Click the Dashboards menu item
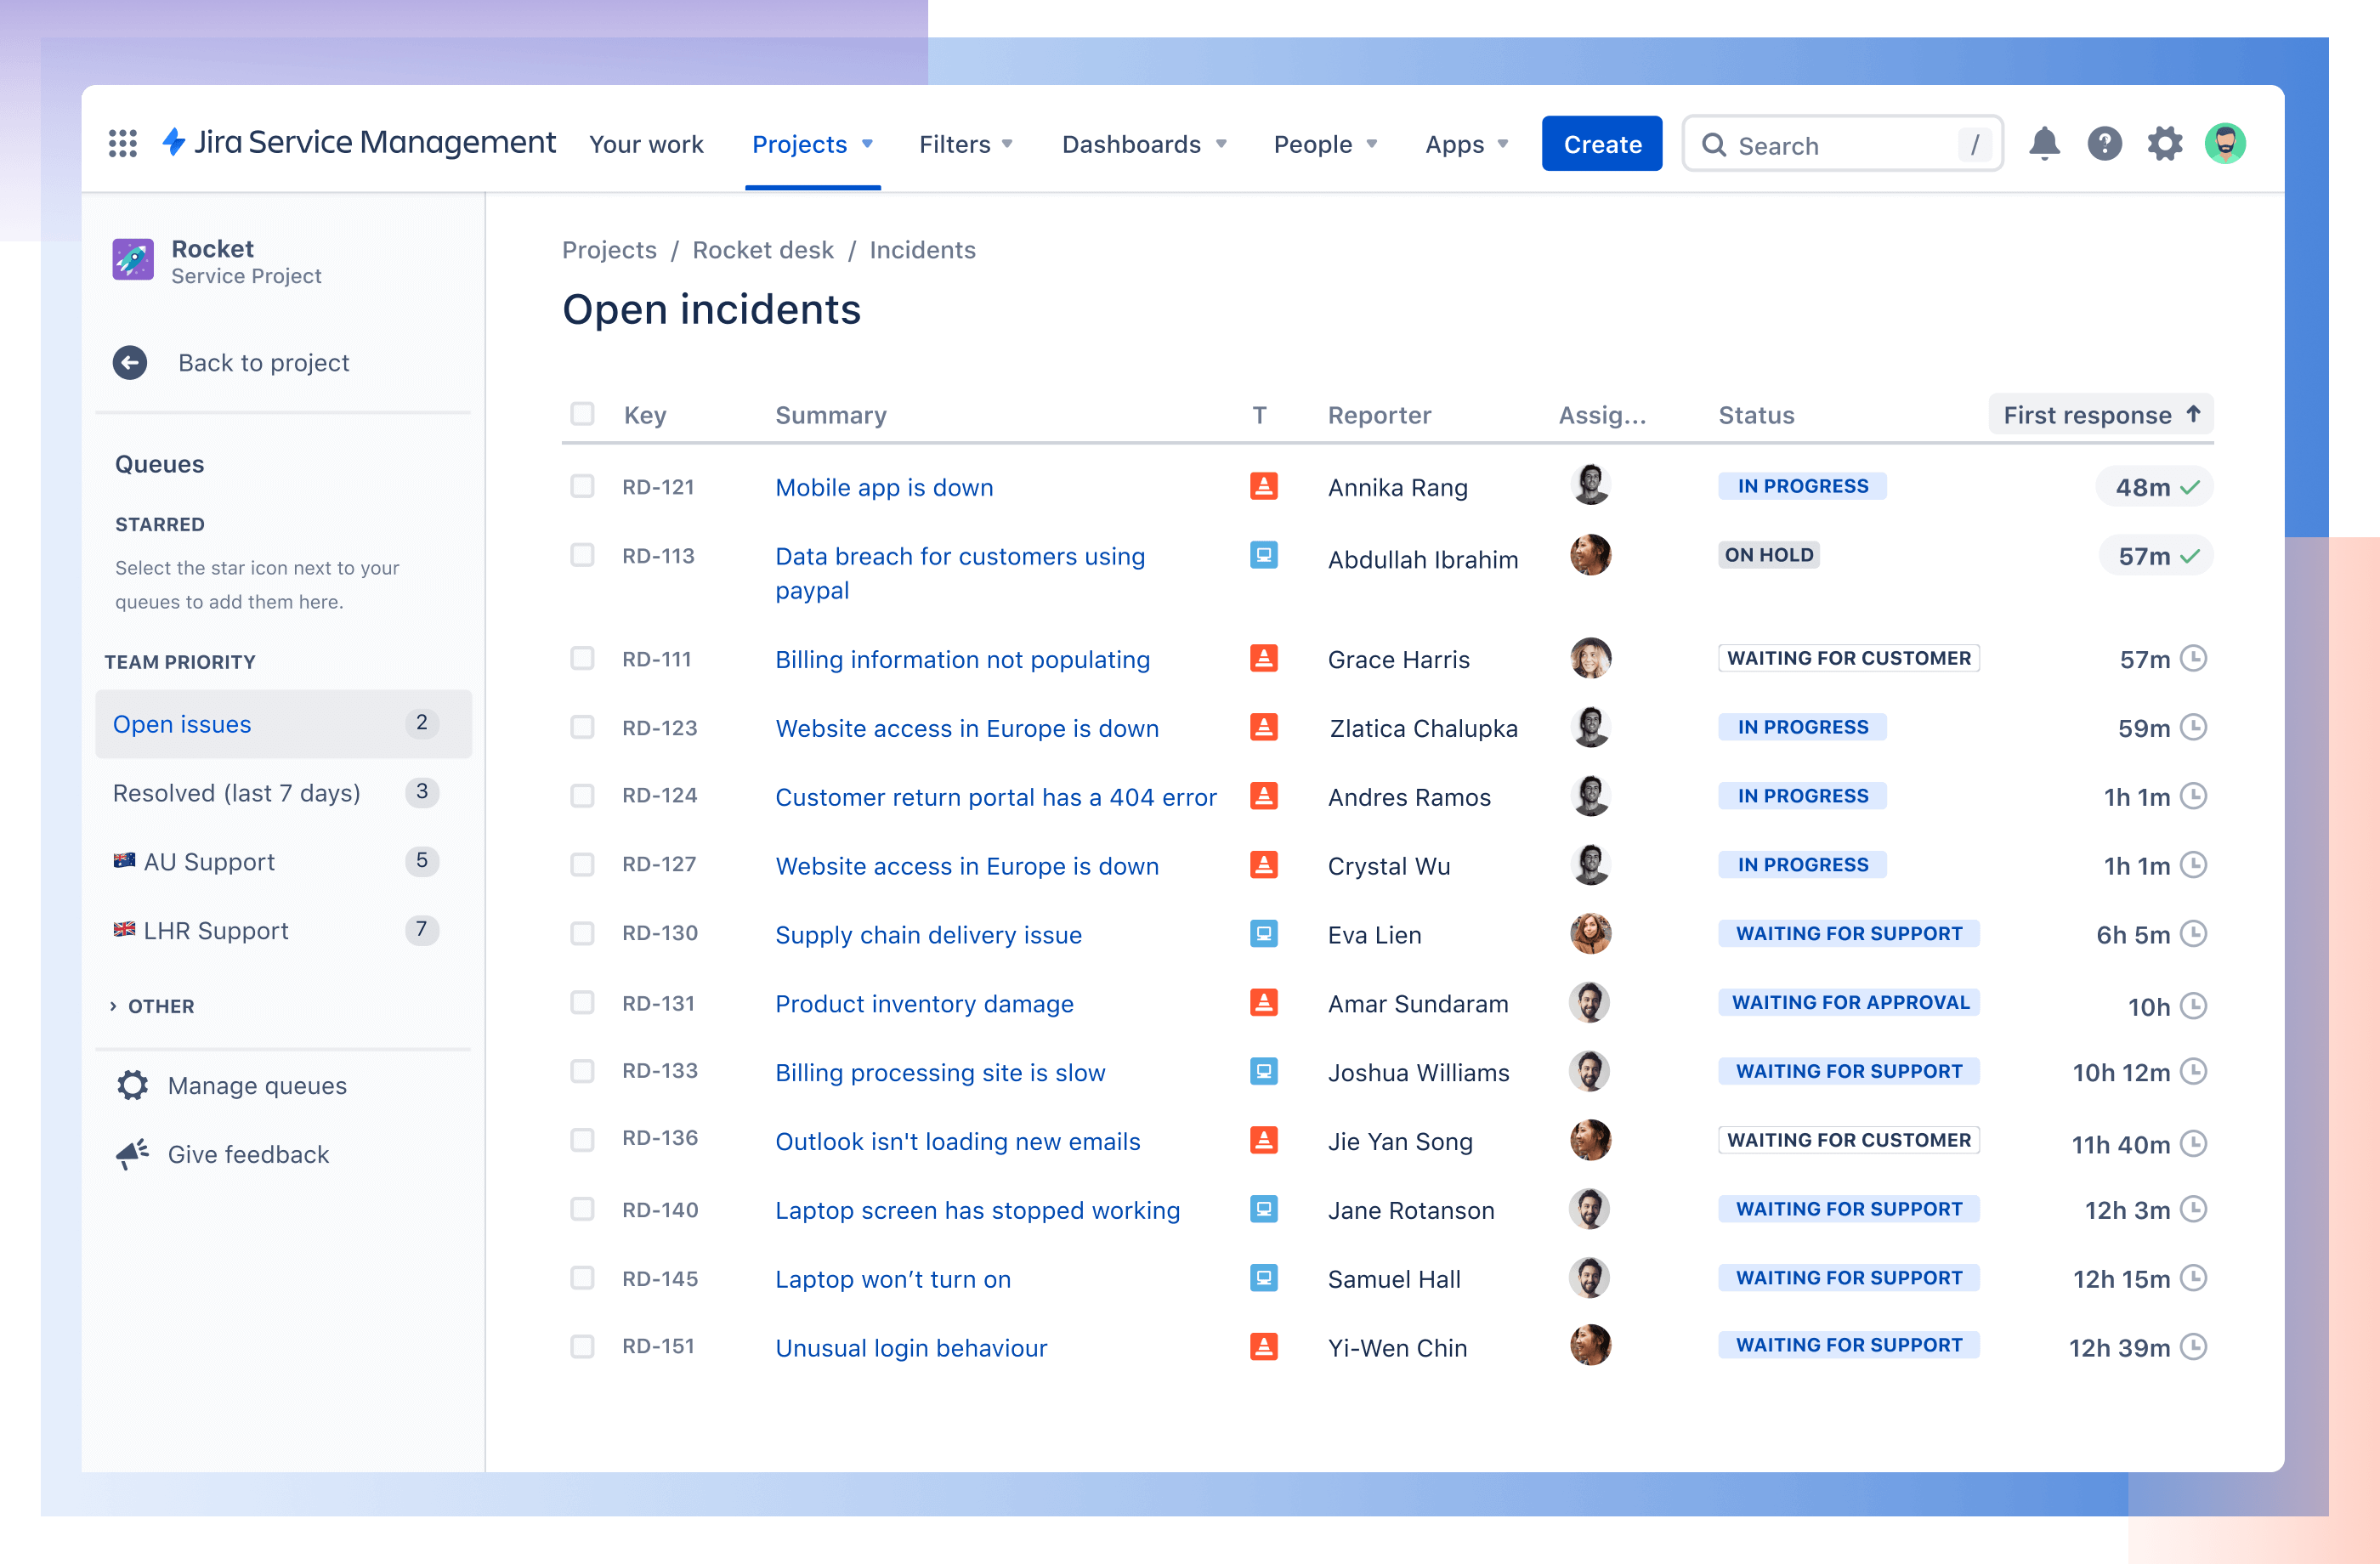Viewport: 2380px width, 1564px height. (1142, 143)
